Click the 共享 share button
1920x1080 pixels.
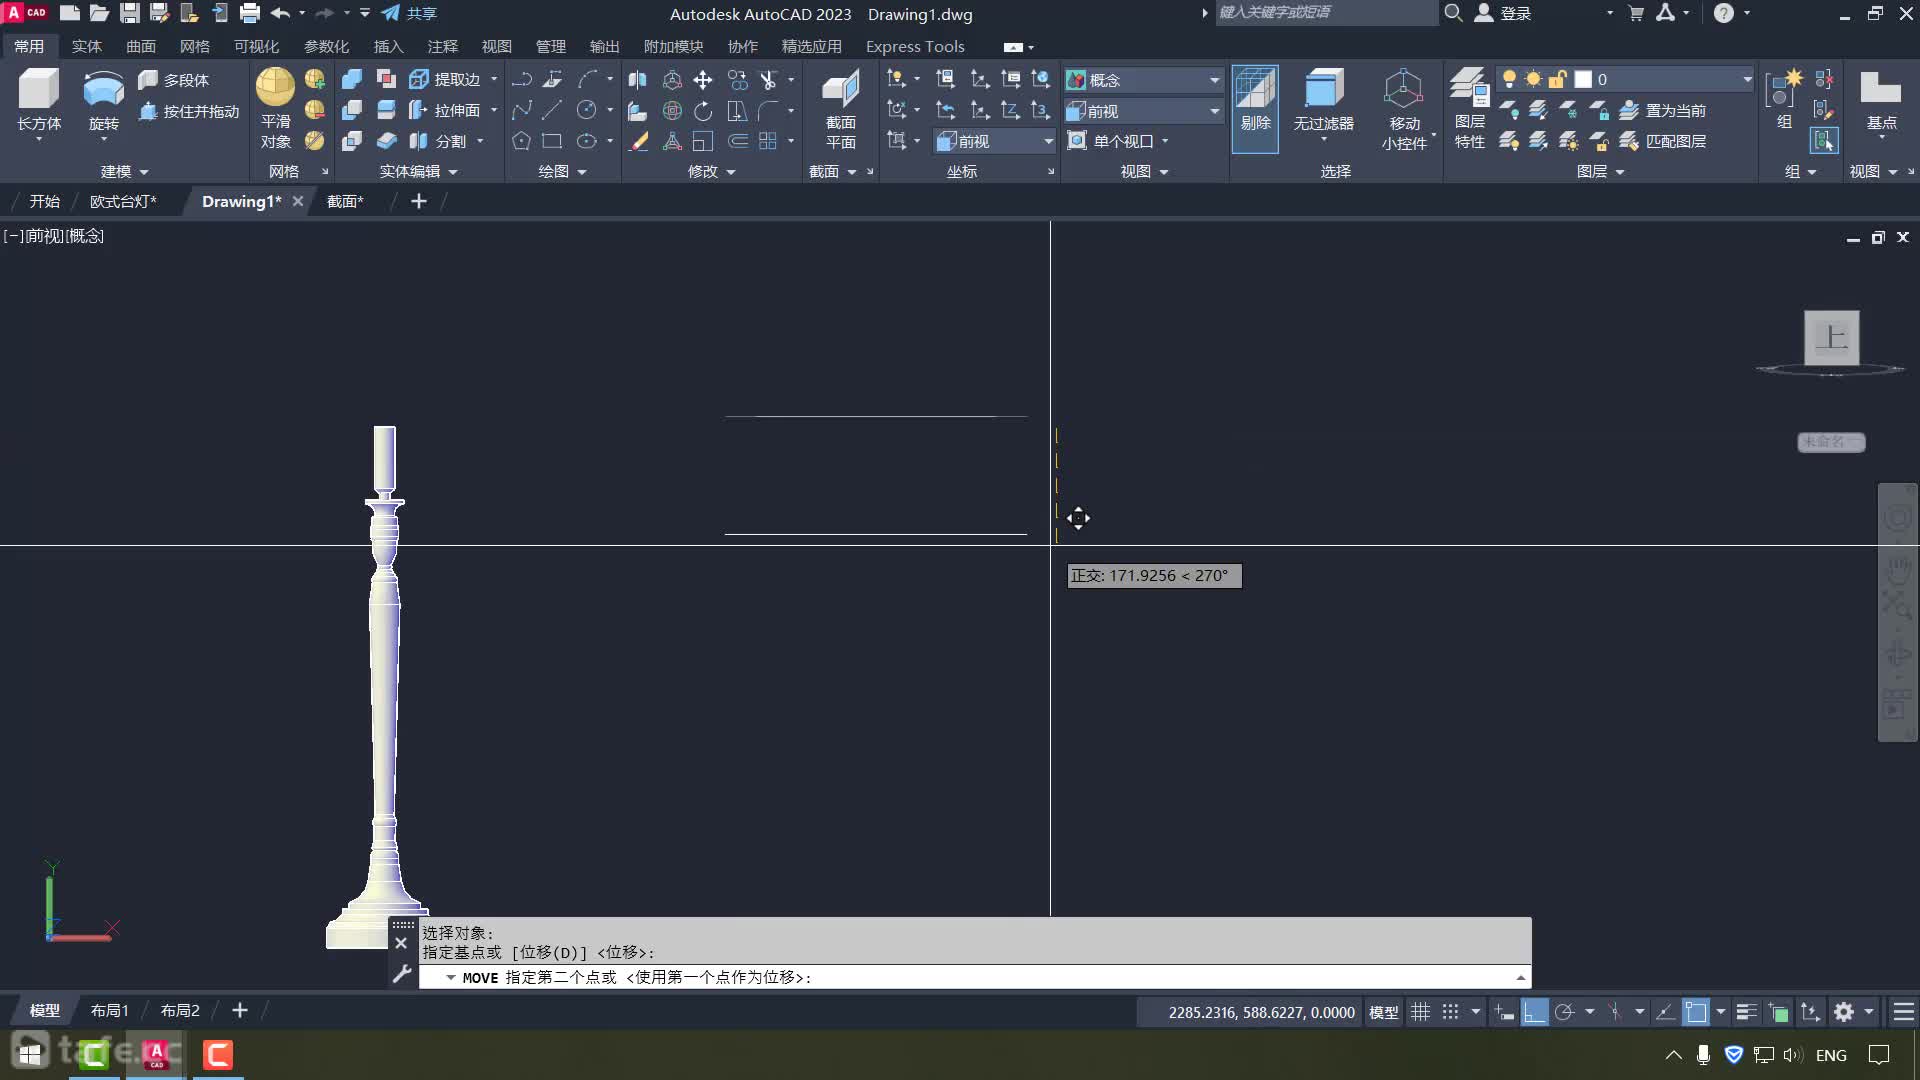coord(410,13)
